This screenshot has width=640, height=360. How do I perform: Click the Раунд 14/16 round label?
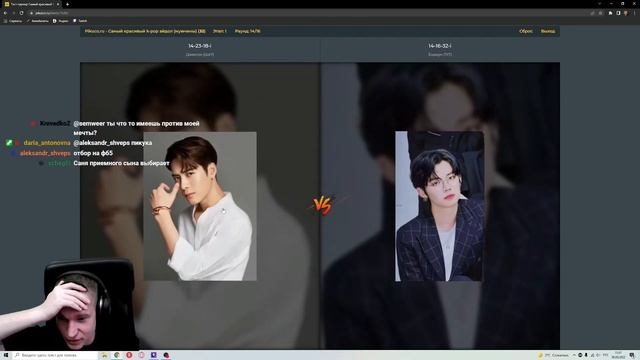(x=247, y=31)
